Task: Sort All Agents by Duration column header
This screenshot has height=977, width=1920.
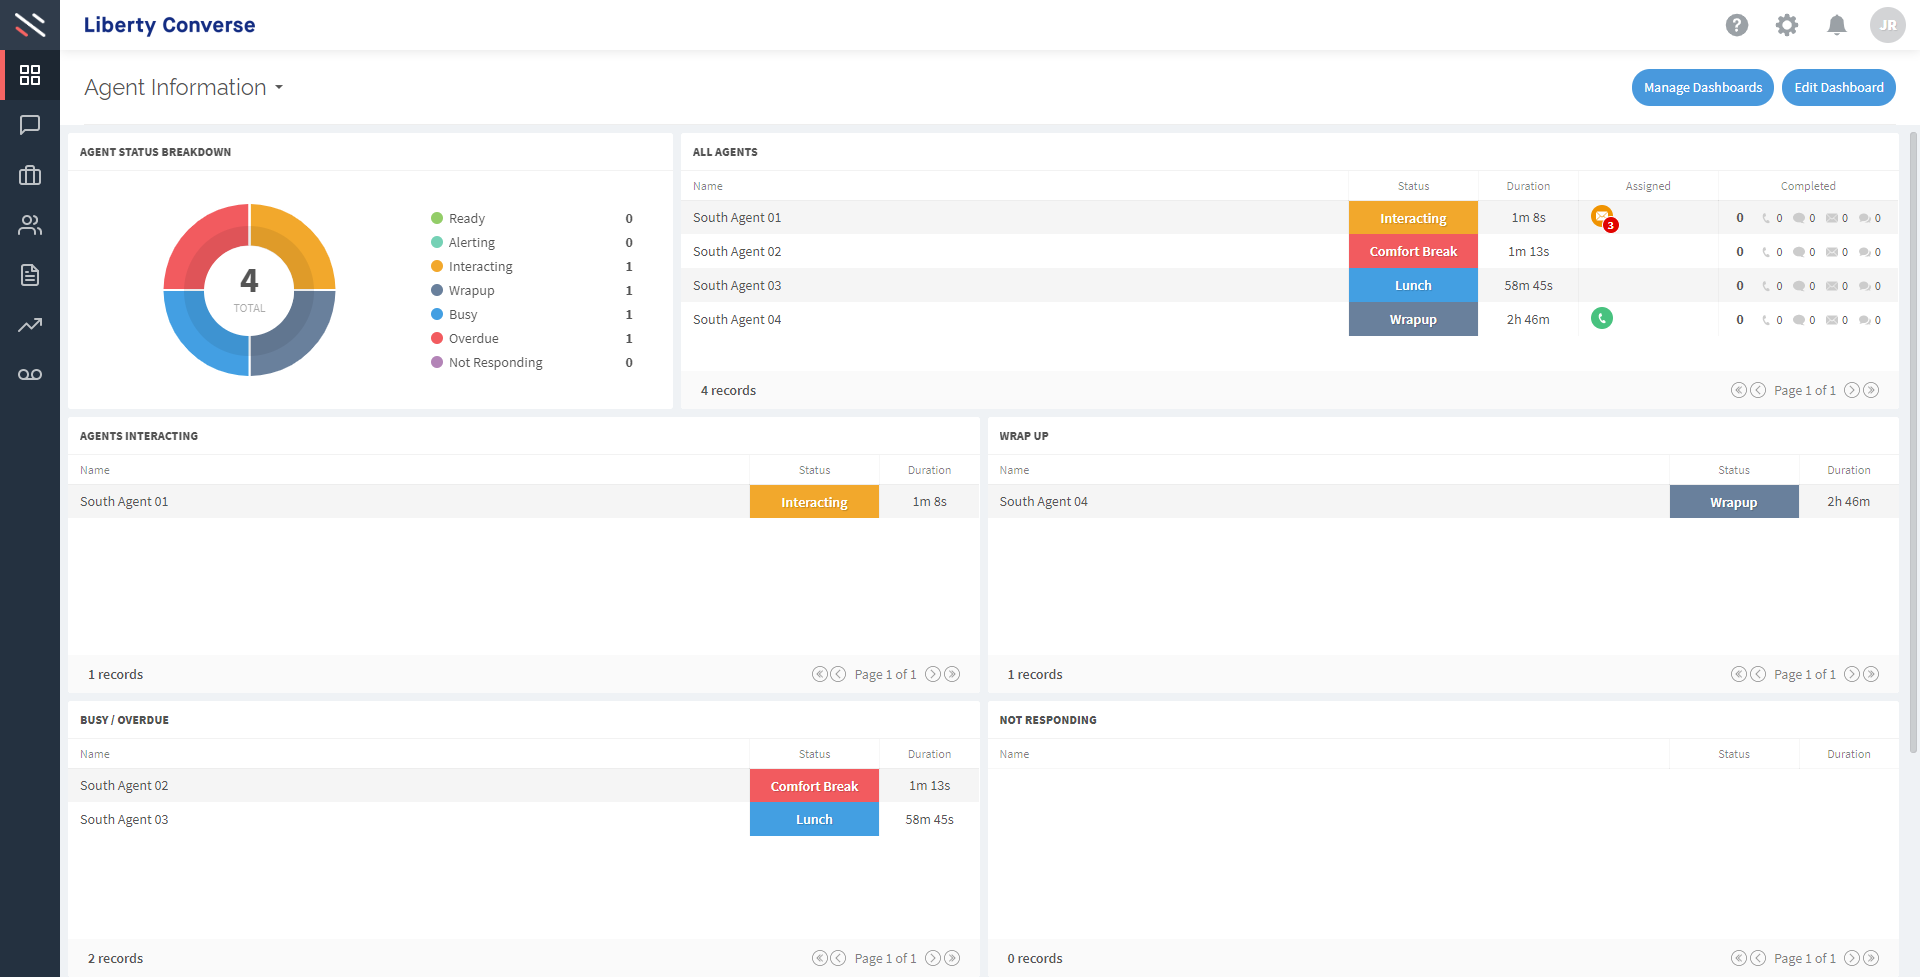Action: (1528, 186)
